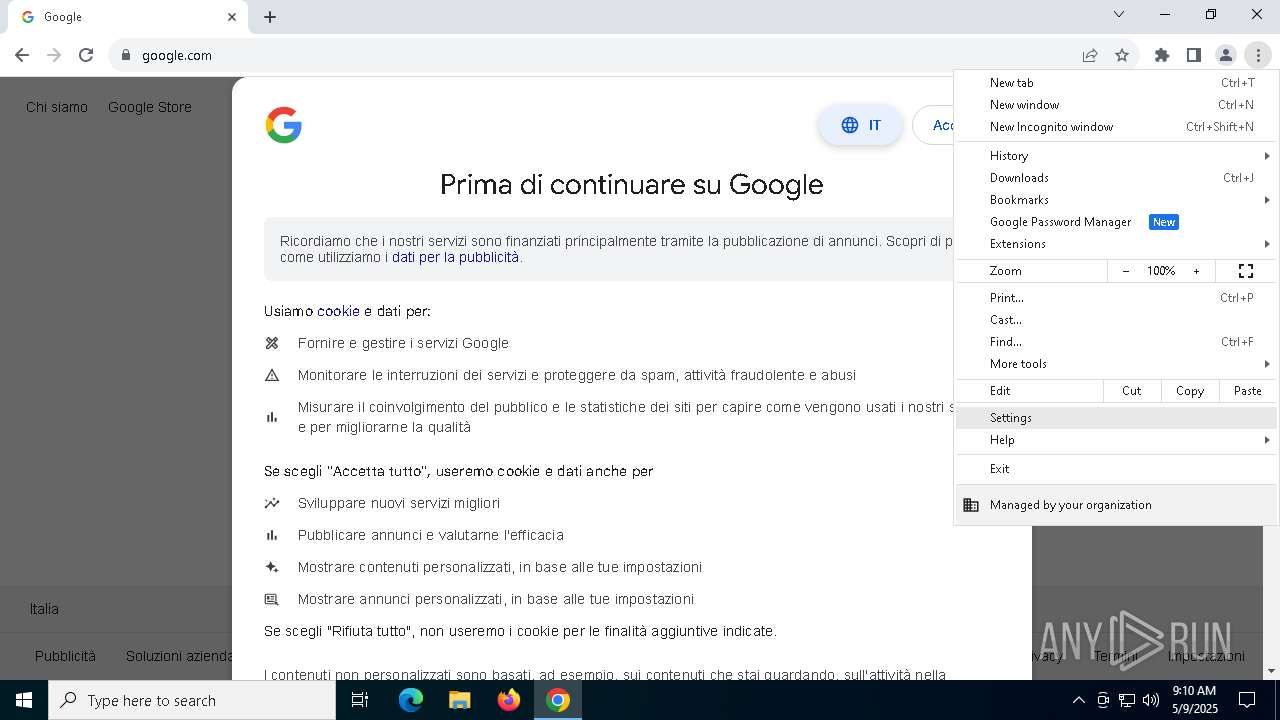This screenshot has height=720, width=1280.
Task: Open Downloads from the menu
Action: pyautogui.click(x=1117, y=178)
